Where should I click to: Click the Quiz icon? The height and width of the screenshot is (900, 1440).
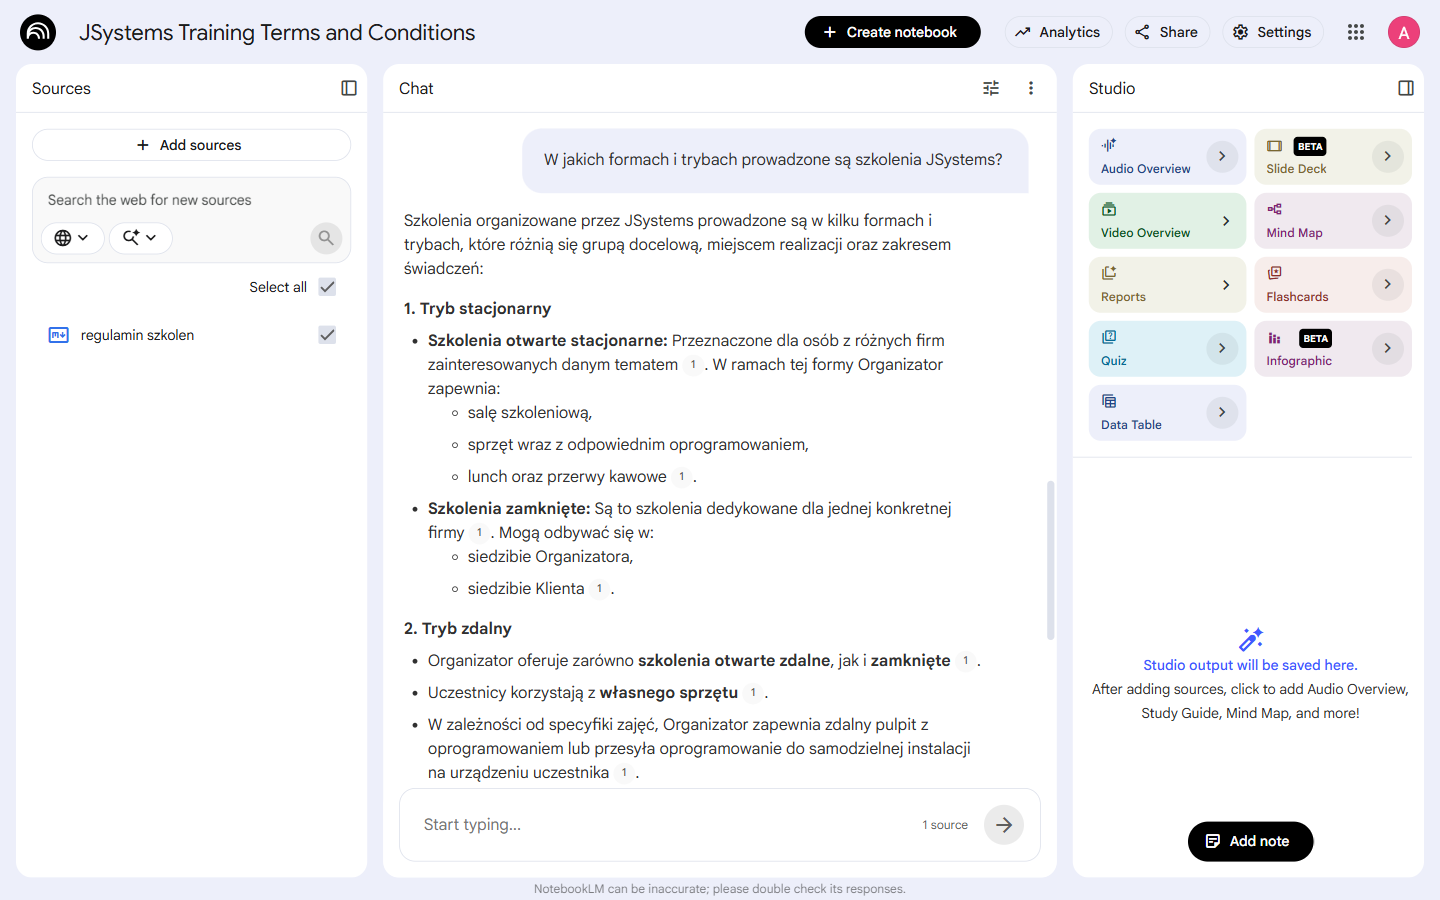pos(1109,337)
